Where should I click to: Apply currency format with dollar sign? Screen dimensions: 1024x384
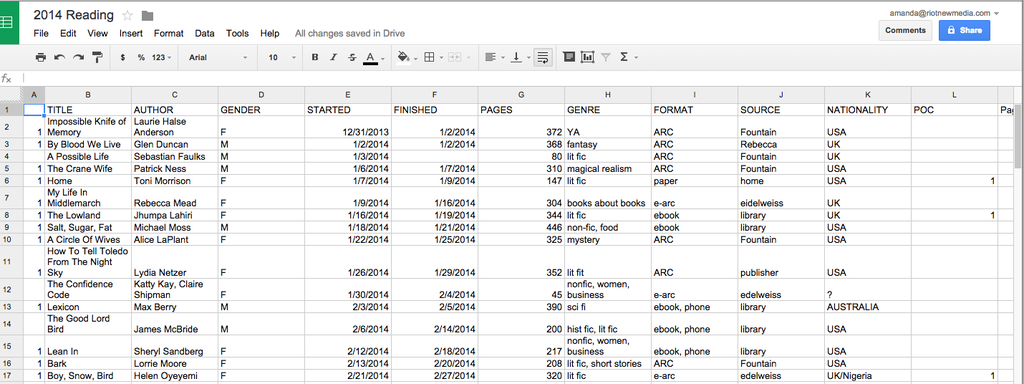click(123, 57)
